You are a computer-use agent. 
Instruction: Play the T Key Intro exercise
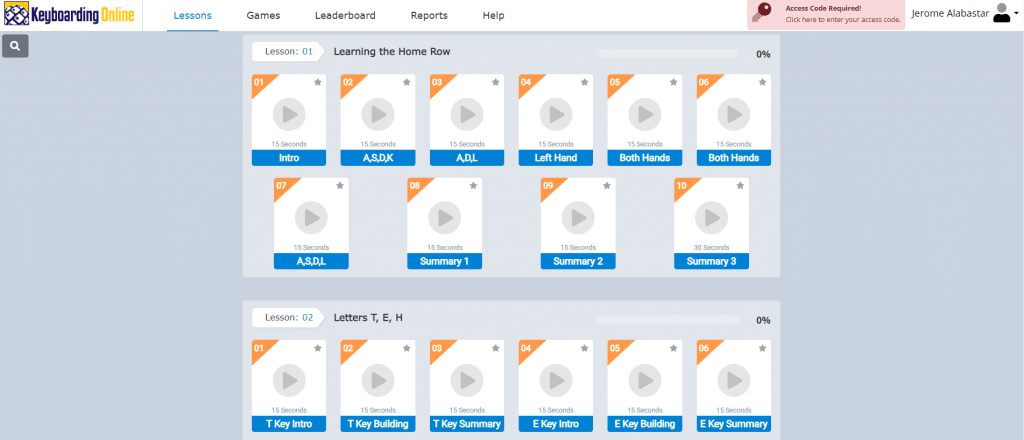tap(289, 380)
